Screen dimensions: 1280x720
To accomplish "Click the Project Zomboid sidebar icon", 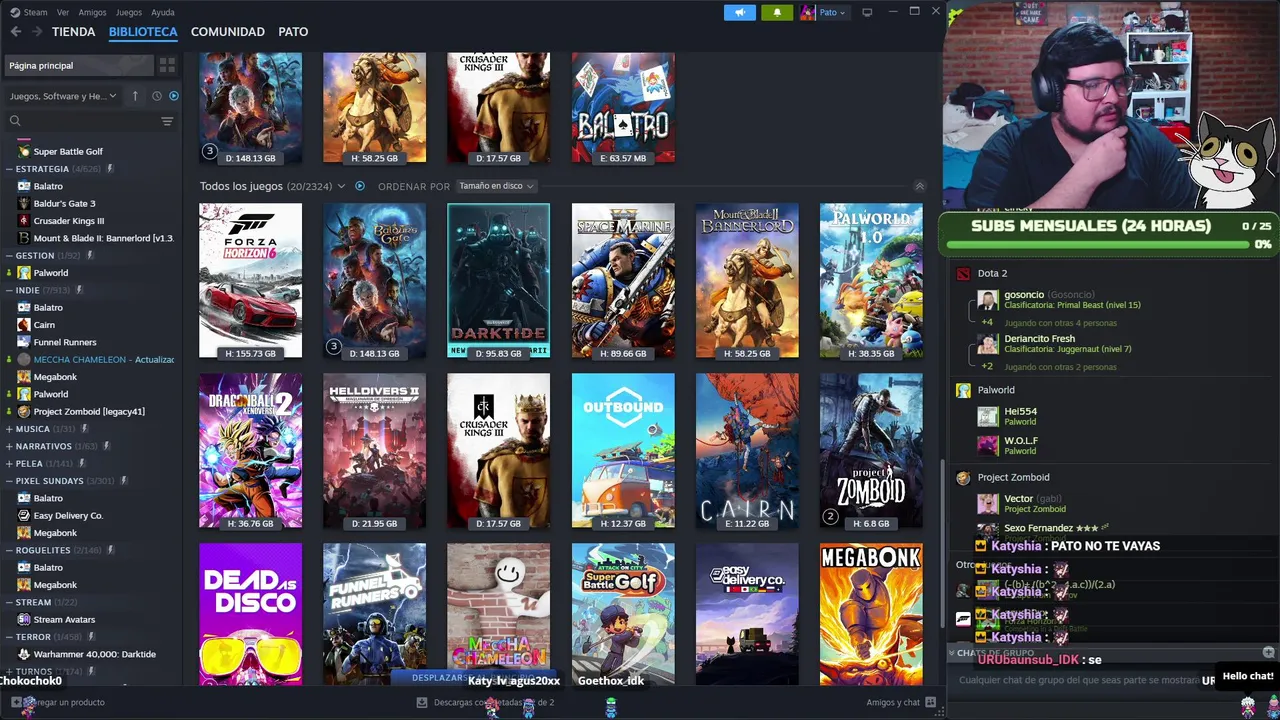I will pos(24,411).
